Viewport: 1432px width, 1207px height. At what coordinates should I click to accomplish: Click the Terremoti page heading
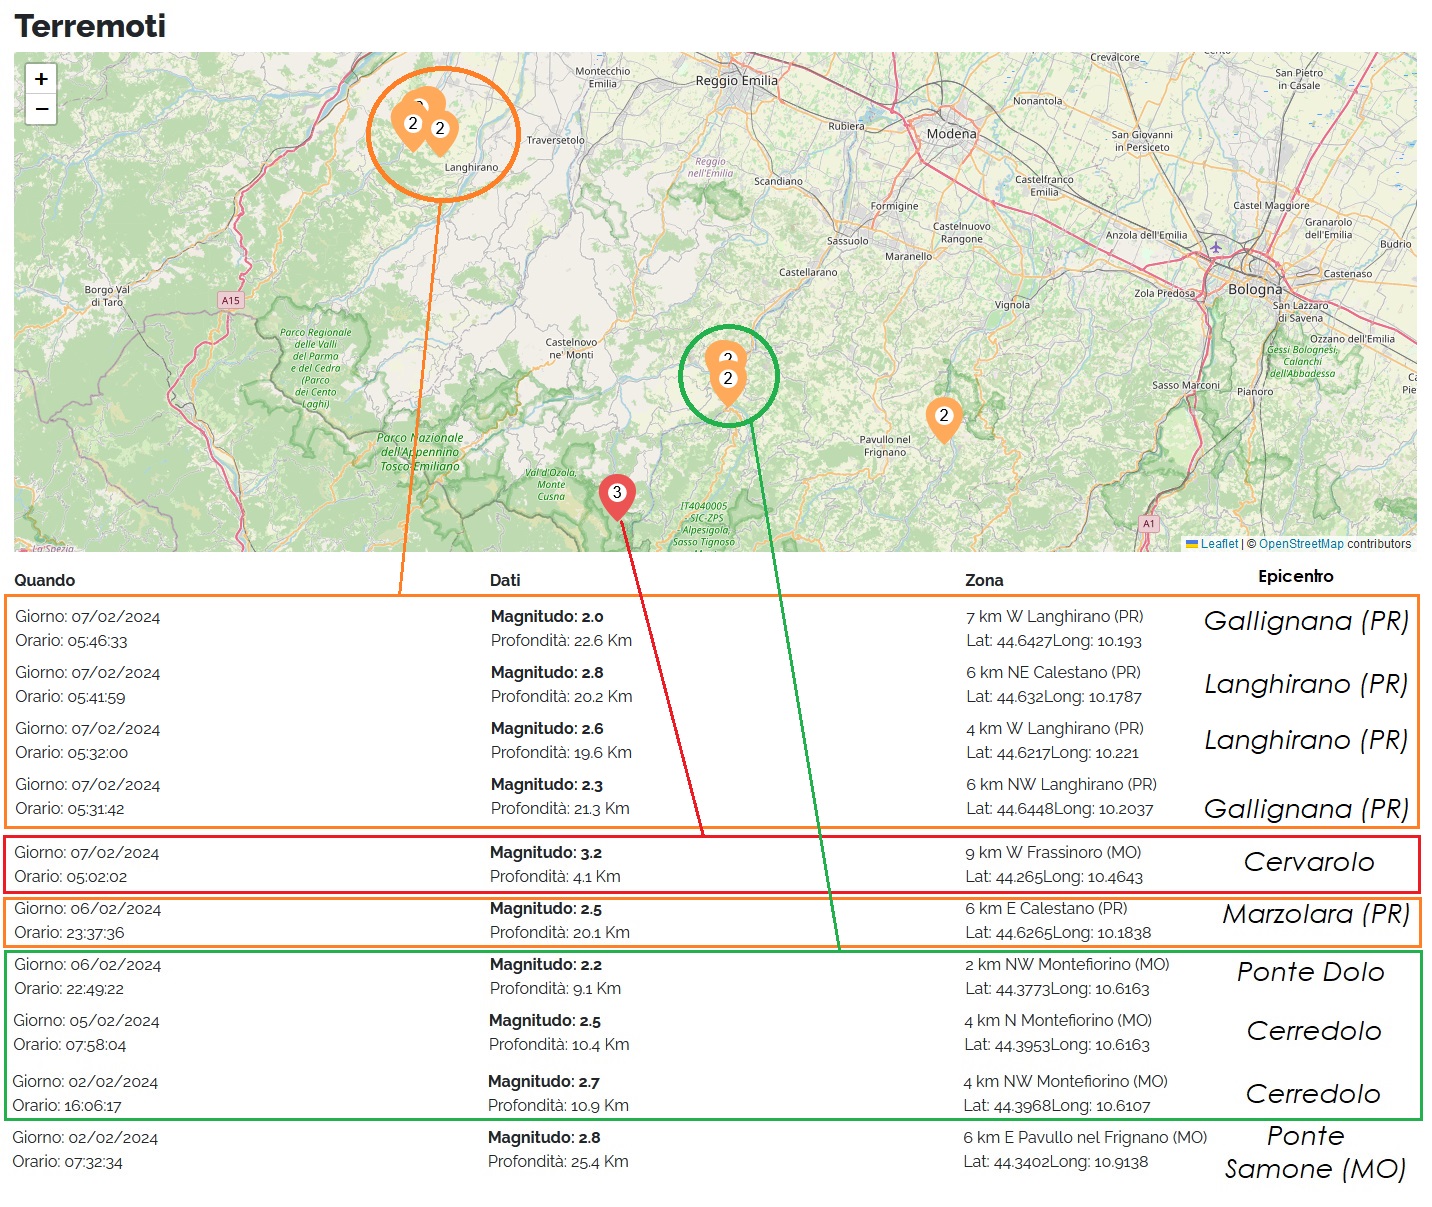click(x=90, y=26)
